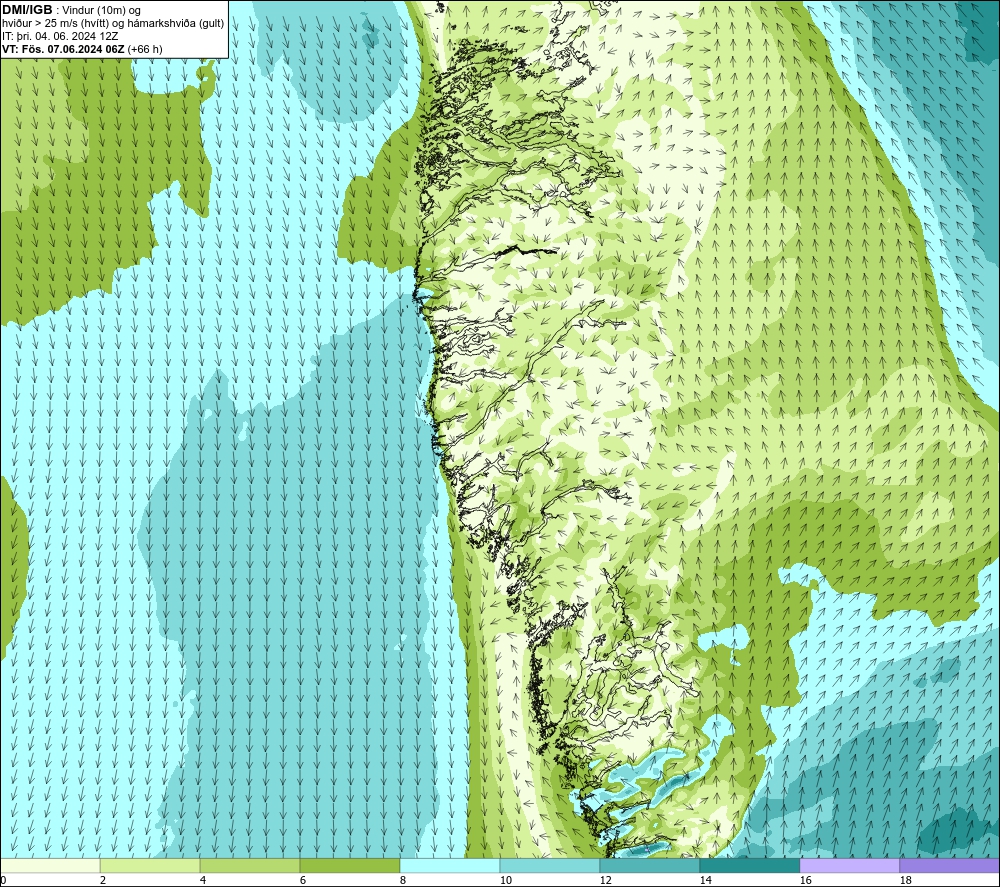Click the scale label '12'
Viewport: 1000px width, 887px height.
[605, 880]
